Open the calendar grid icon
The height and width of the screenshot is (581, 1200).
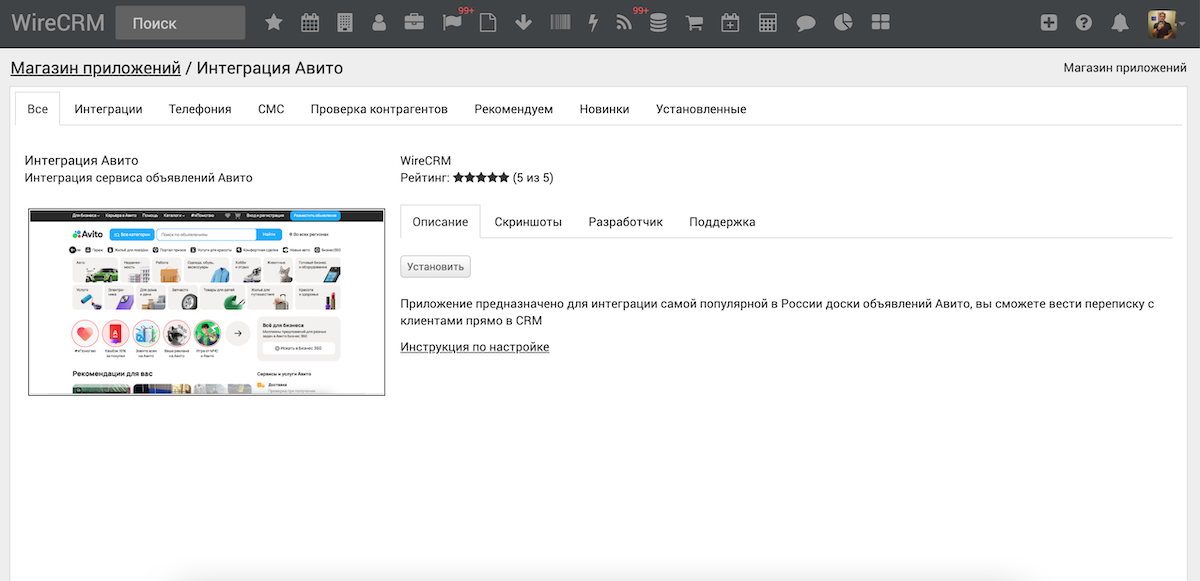310,23
